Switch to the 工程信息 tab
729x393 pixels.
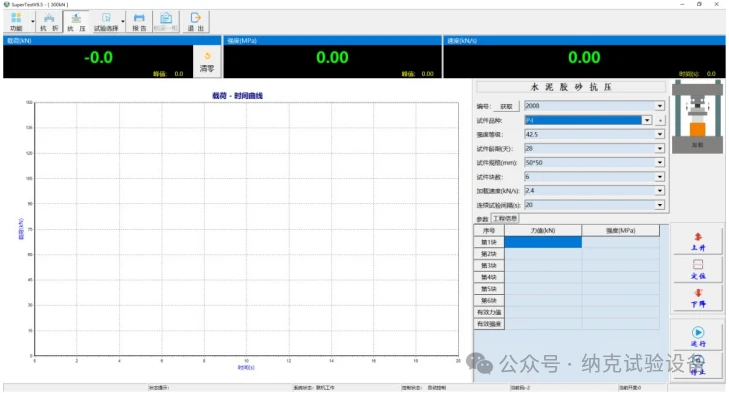coord(505,219)
